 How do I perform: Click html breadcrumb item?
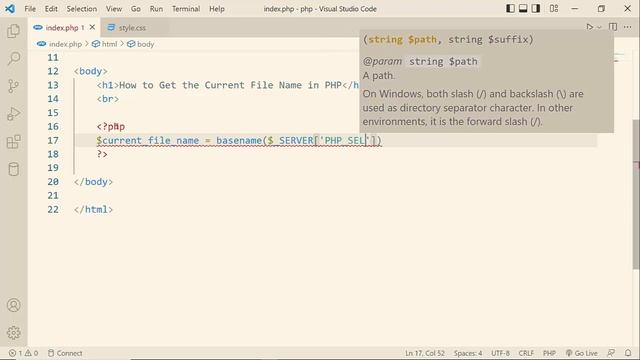(104, 44)
